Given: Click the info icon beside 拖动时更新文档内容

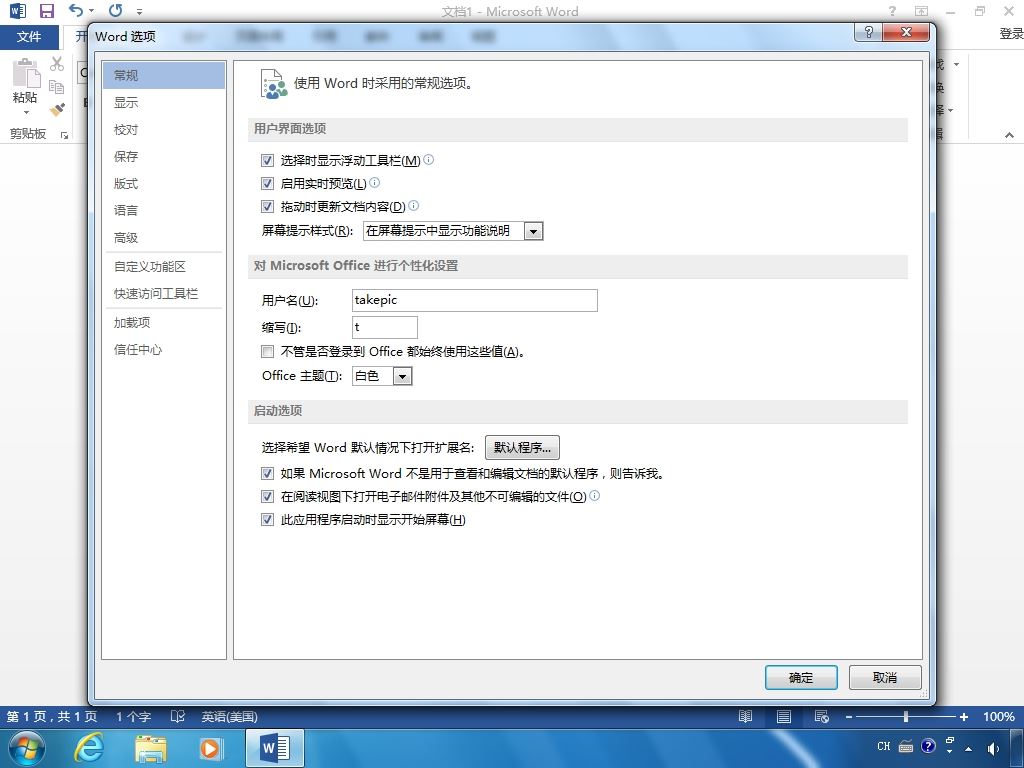Looking at the screenshot, I should 413,206.
